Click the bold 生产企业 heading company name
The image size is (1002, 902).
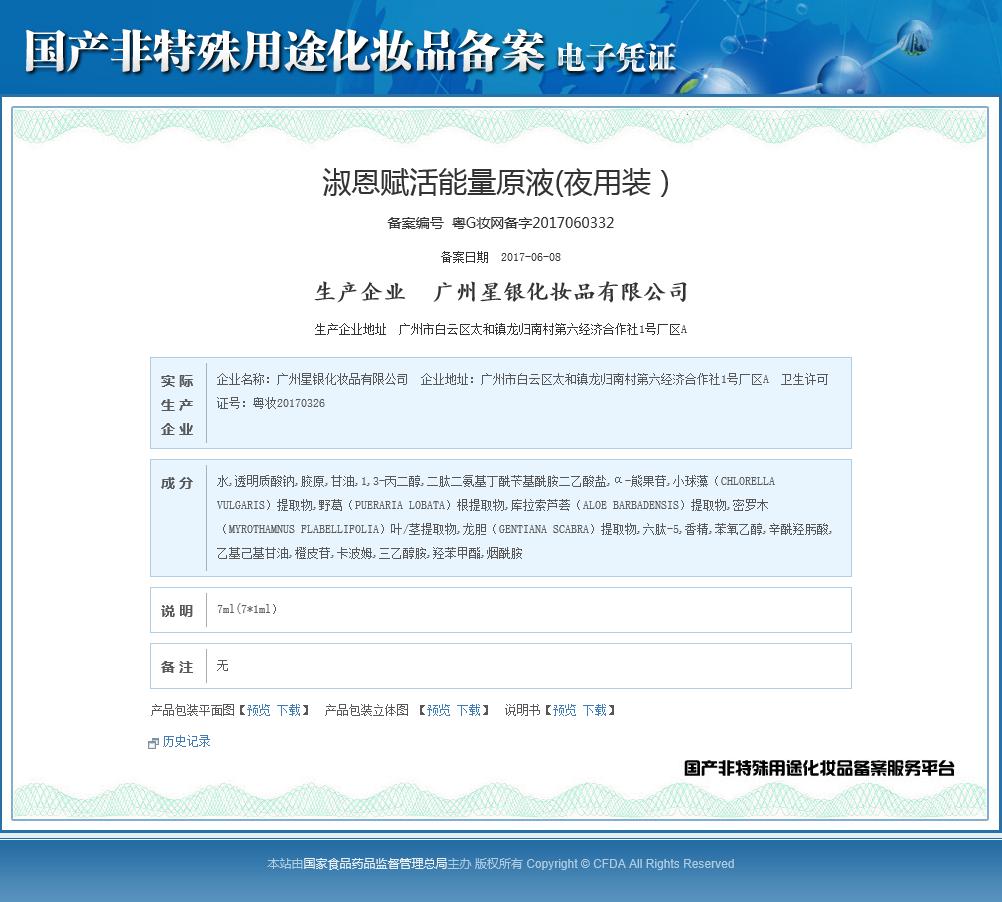tap(560, 292)
